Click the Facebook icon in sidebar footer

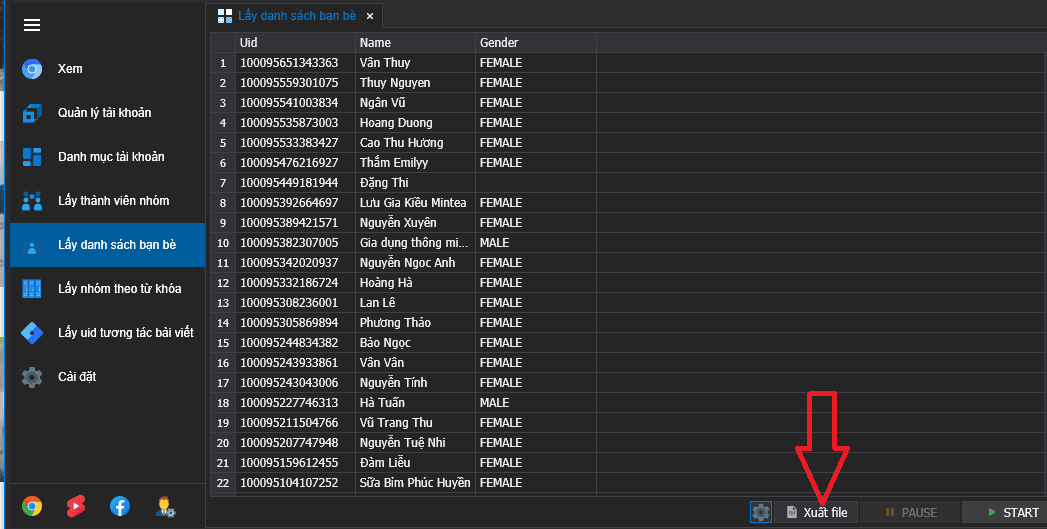[x=120, y=506]
